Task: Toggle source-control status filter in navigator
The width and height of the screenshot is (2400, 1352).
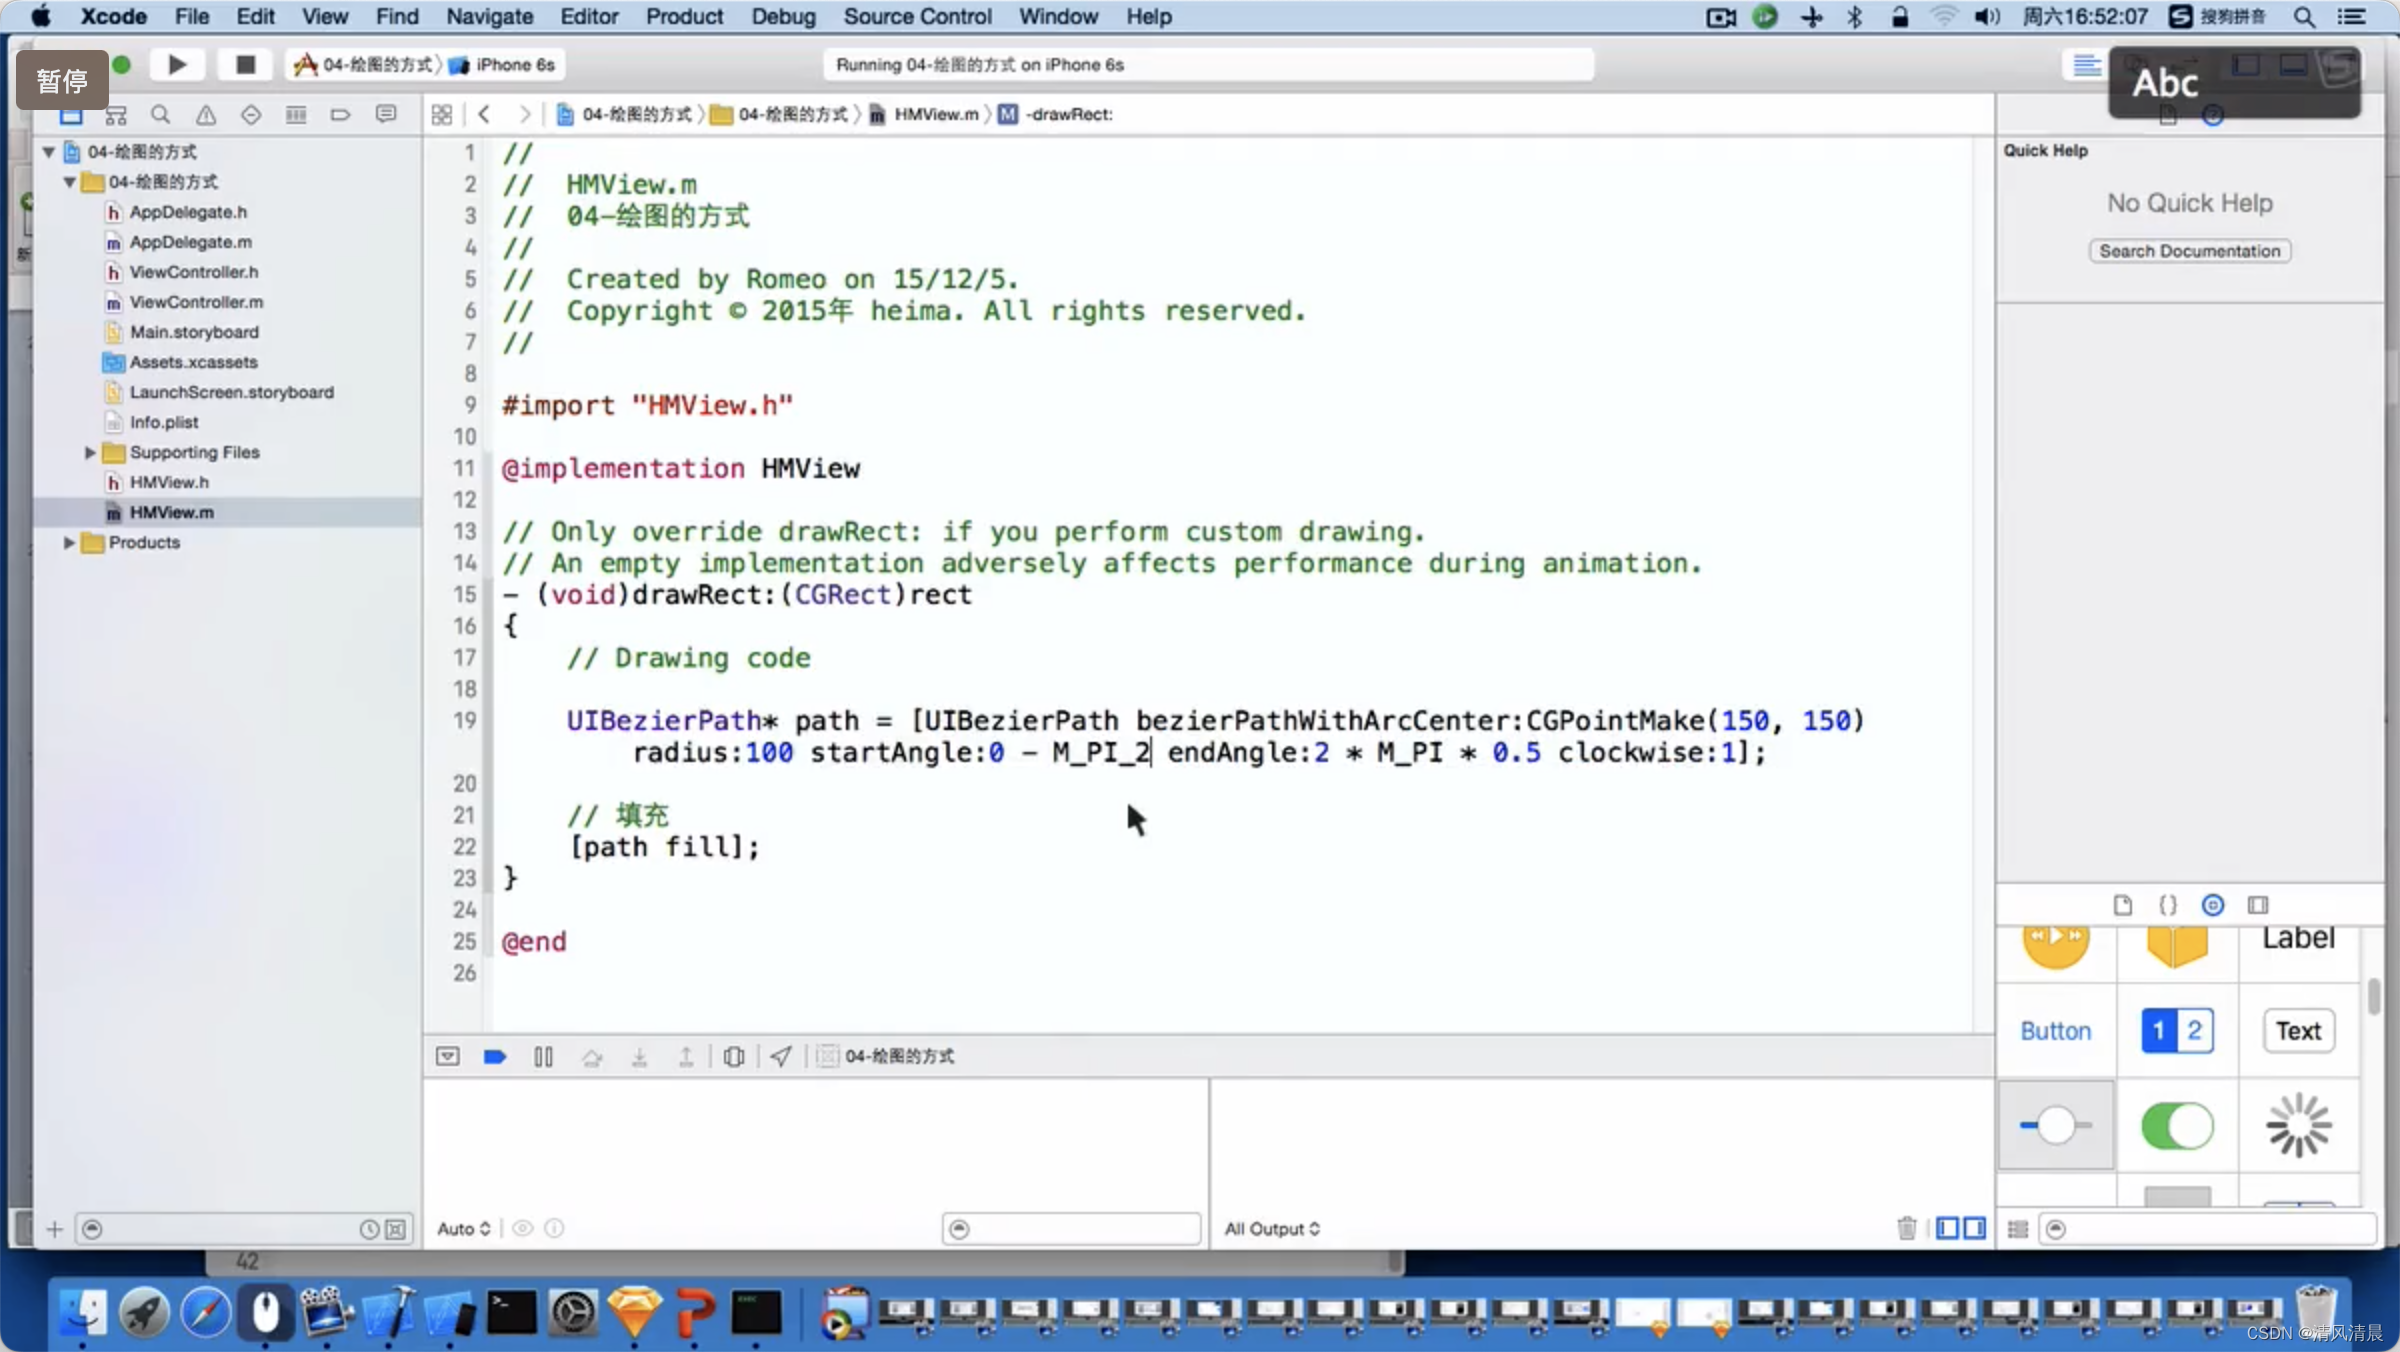Action: coord(396,1229)
